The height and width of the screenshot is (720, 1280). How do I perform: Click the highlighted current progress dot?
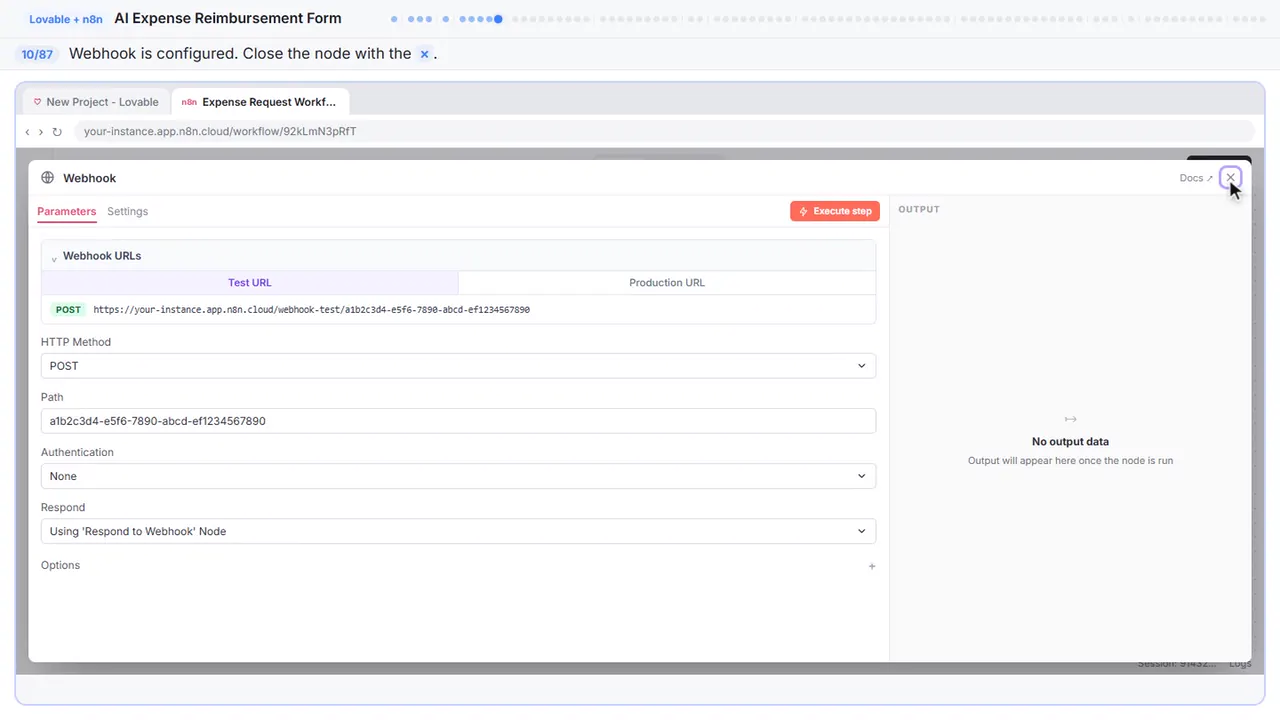pyautogui.click(x=498, y=19)
